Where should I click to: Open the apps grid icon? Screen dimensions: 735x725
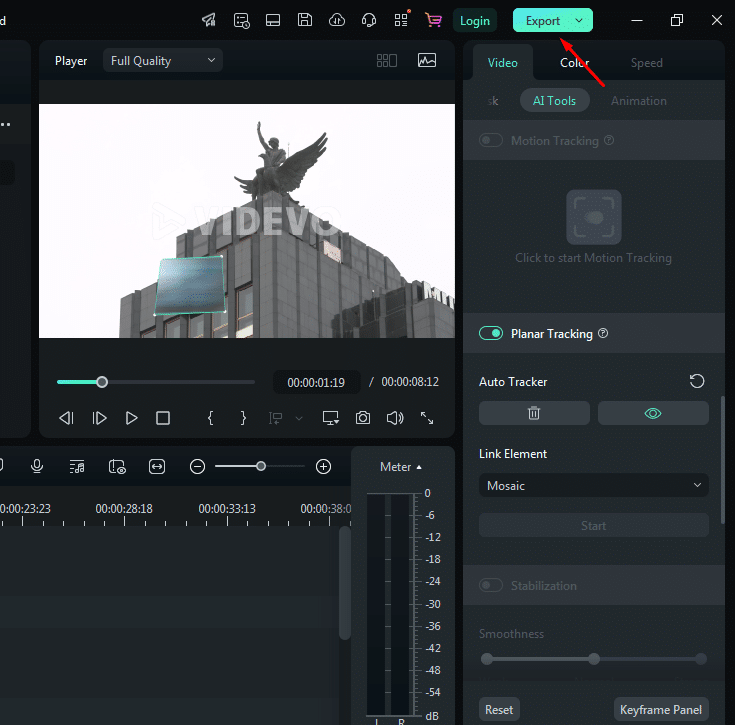click(401, 20)
